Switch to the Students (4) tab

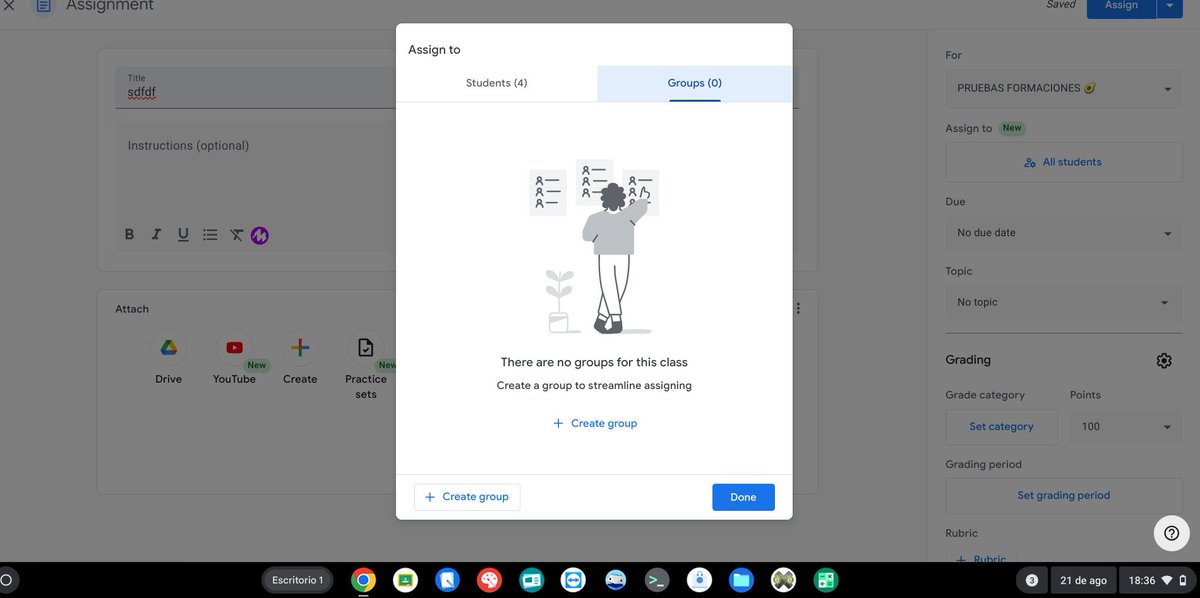(496, 83)
